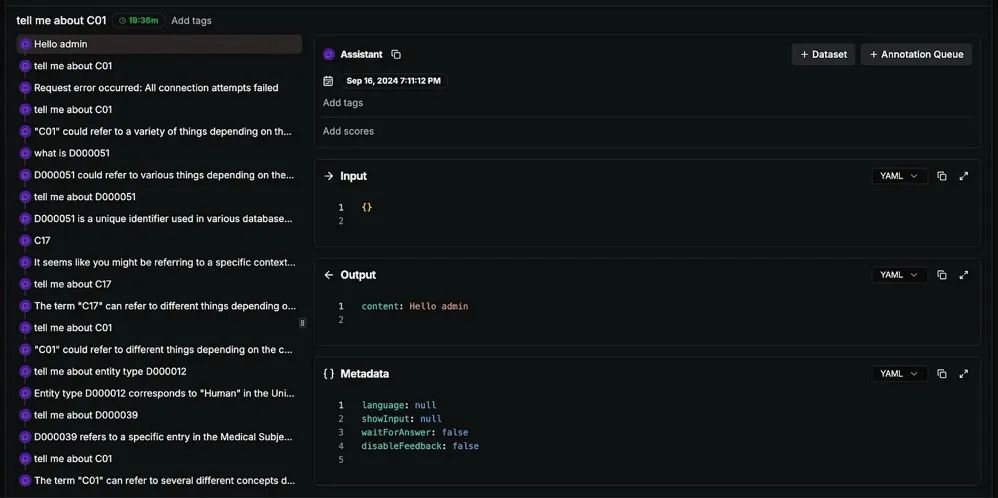Click Add scores in the Assistant panel
The width and height of the screenshot is (998, 498).
point(348,131)
